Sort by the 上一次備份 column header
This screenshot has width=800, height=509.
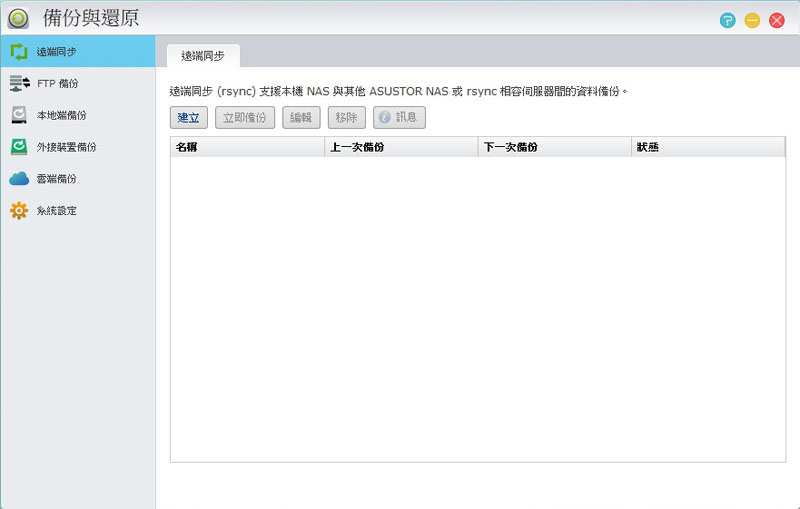pyautogui.click(x=401, y=147)
